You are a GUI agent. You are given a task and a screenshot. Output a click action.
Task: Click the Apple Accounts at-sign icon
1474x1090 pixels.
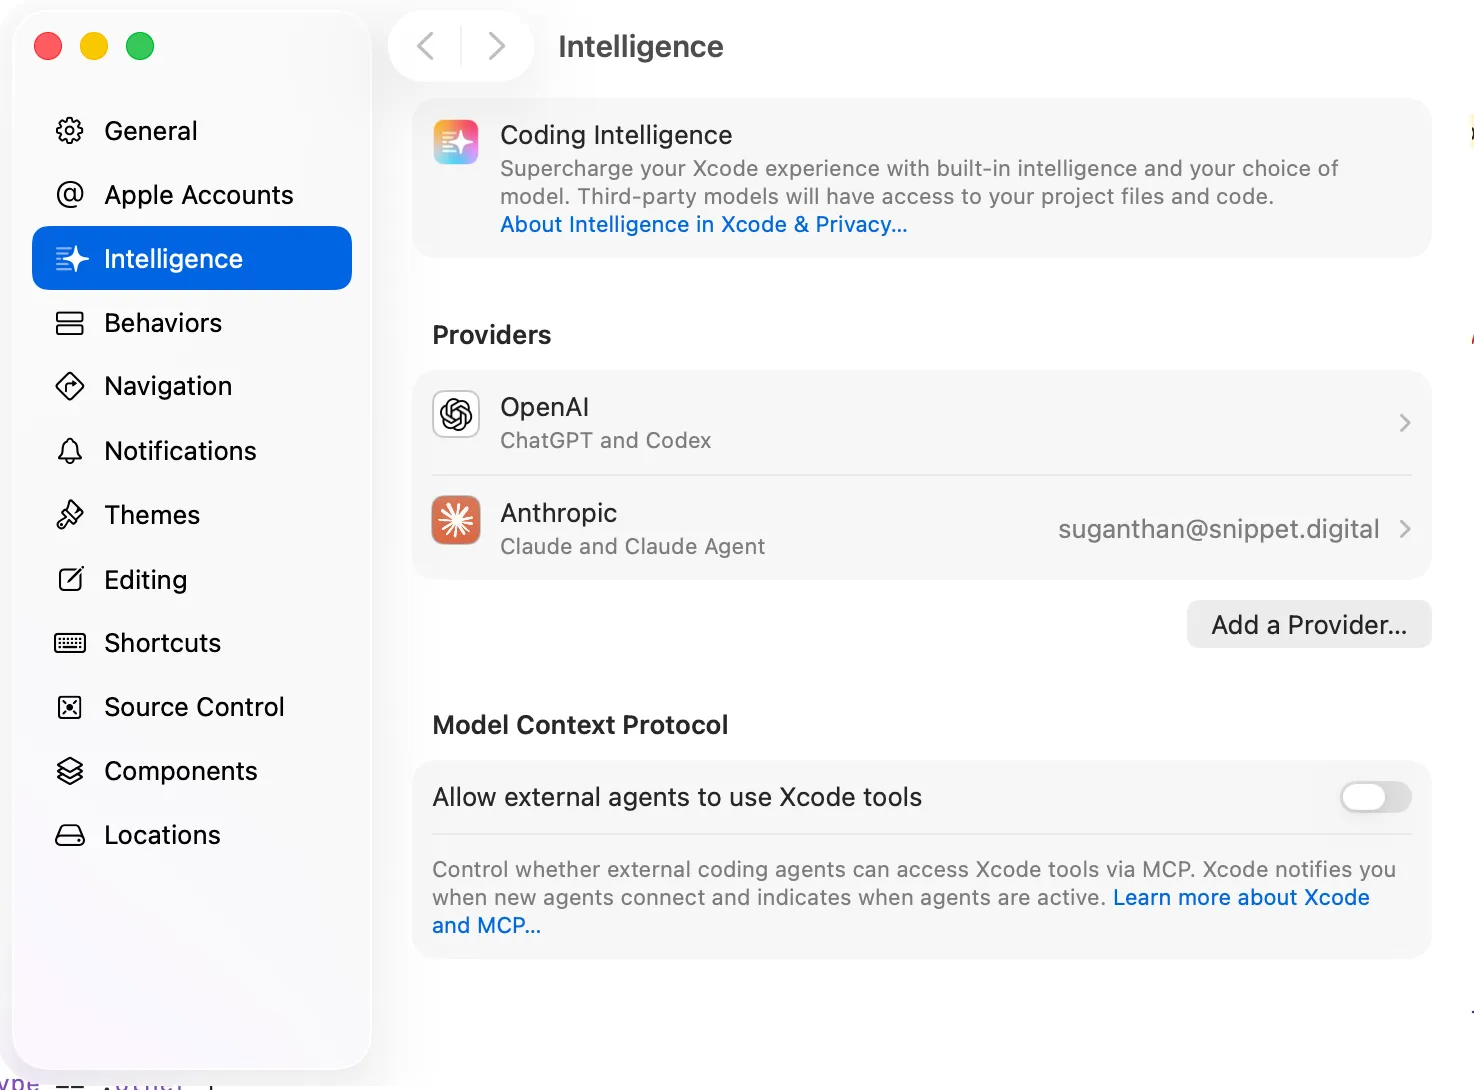[x=70, y=195]
